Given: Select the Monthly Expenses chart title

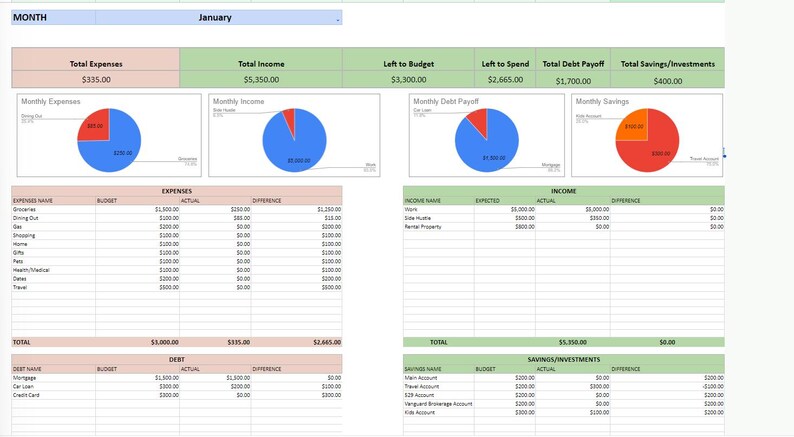Looking at the screenshot, I should 51,101.
